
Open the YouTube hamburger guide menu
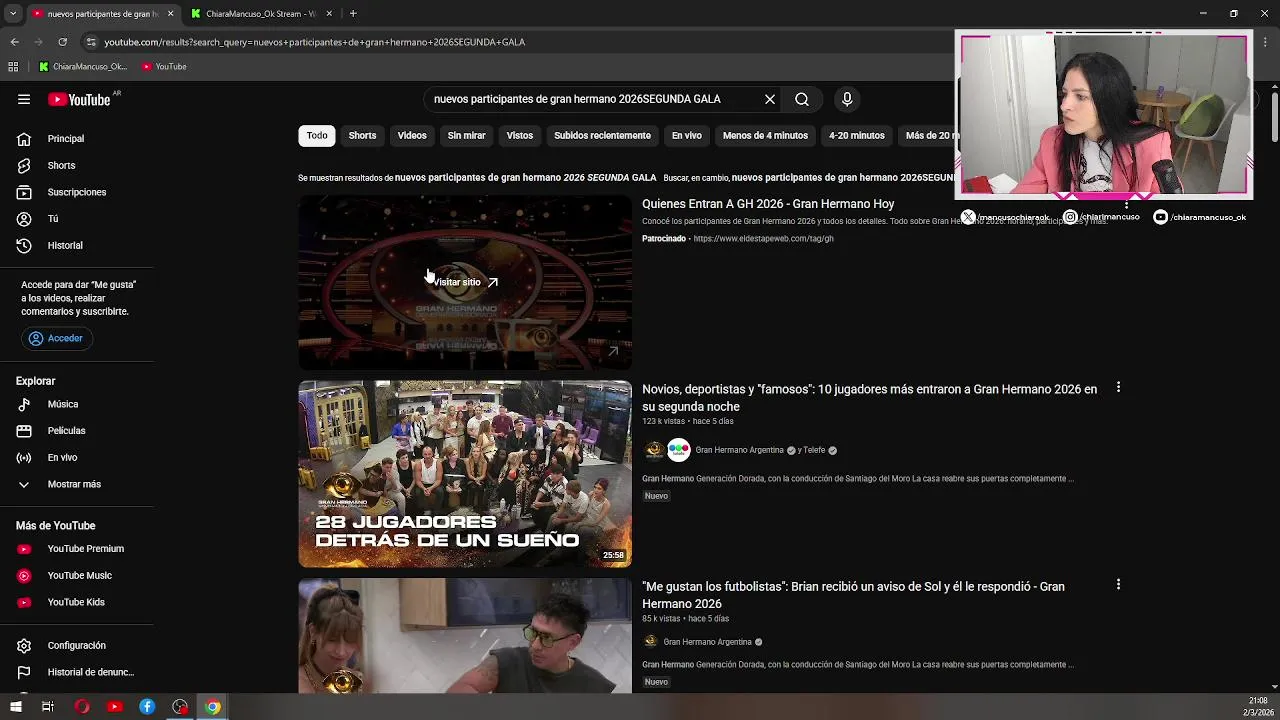[24, 99]
